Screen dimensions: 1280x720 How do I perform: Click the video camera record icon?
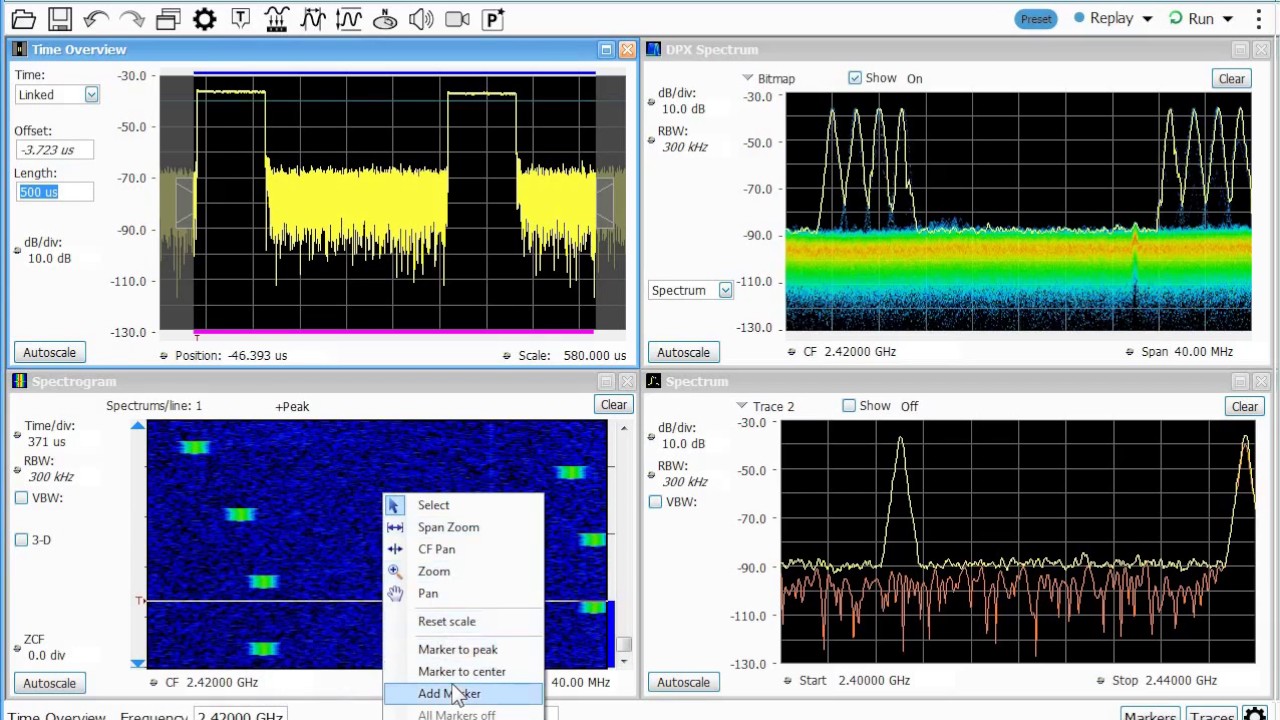coord(457,18)
